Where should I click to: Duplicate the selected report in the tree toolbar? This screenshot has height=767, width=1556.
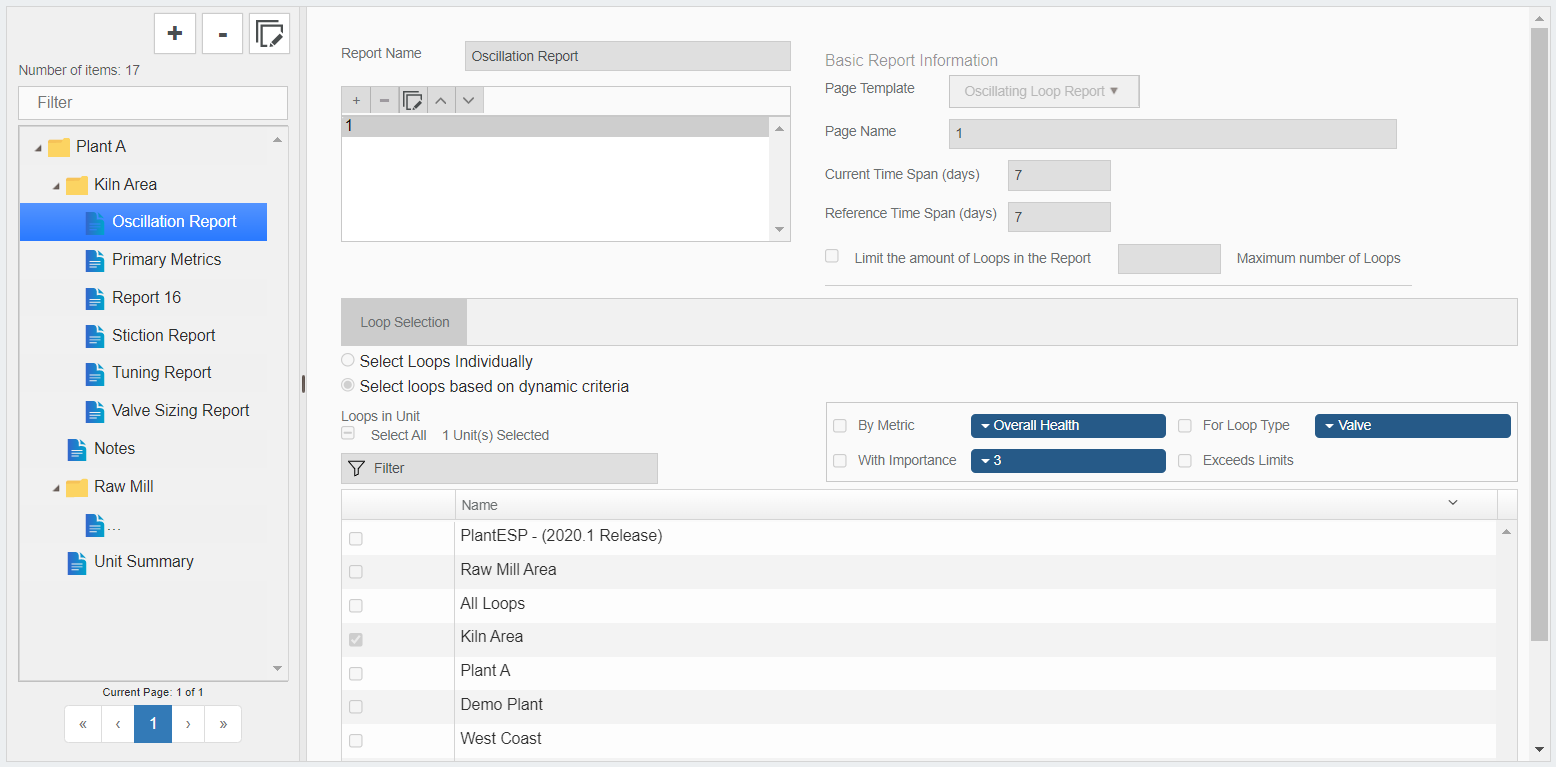tap(269, 33)
